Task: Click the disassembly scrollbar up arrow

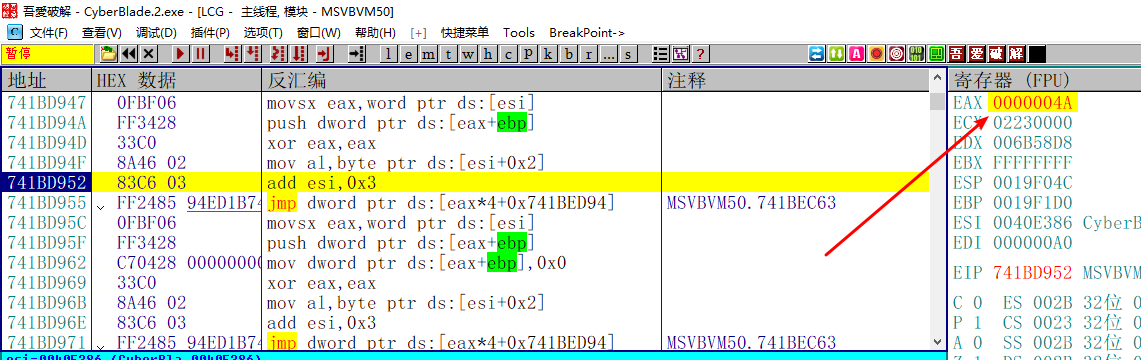Action: pos(937,79)
